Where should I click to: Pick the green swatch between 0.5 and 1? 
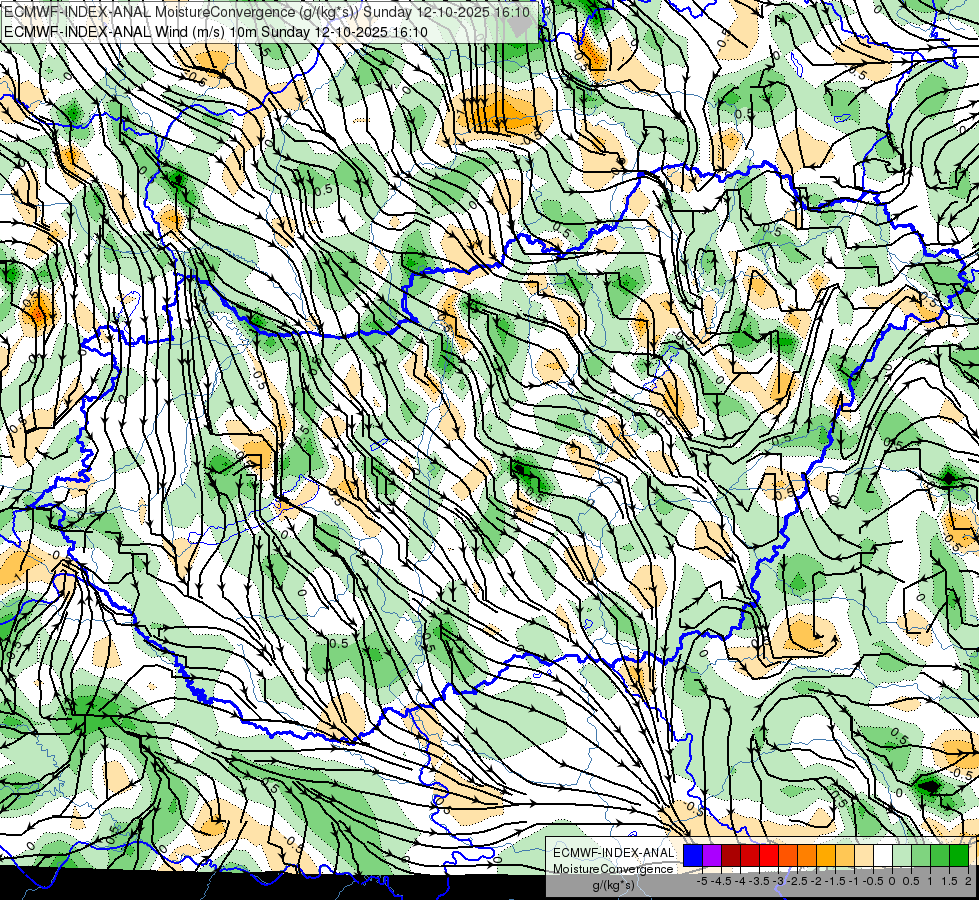tap(922, 855)
